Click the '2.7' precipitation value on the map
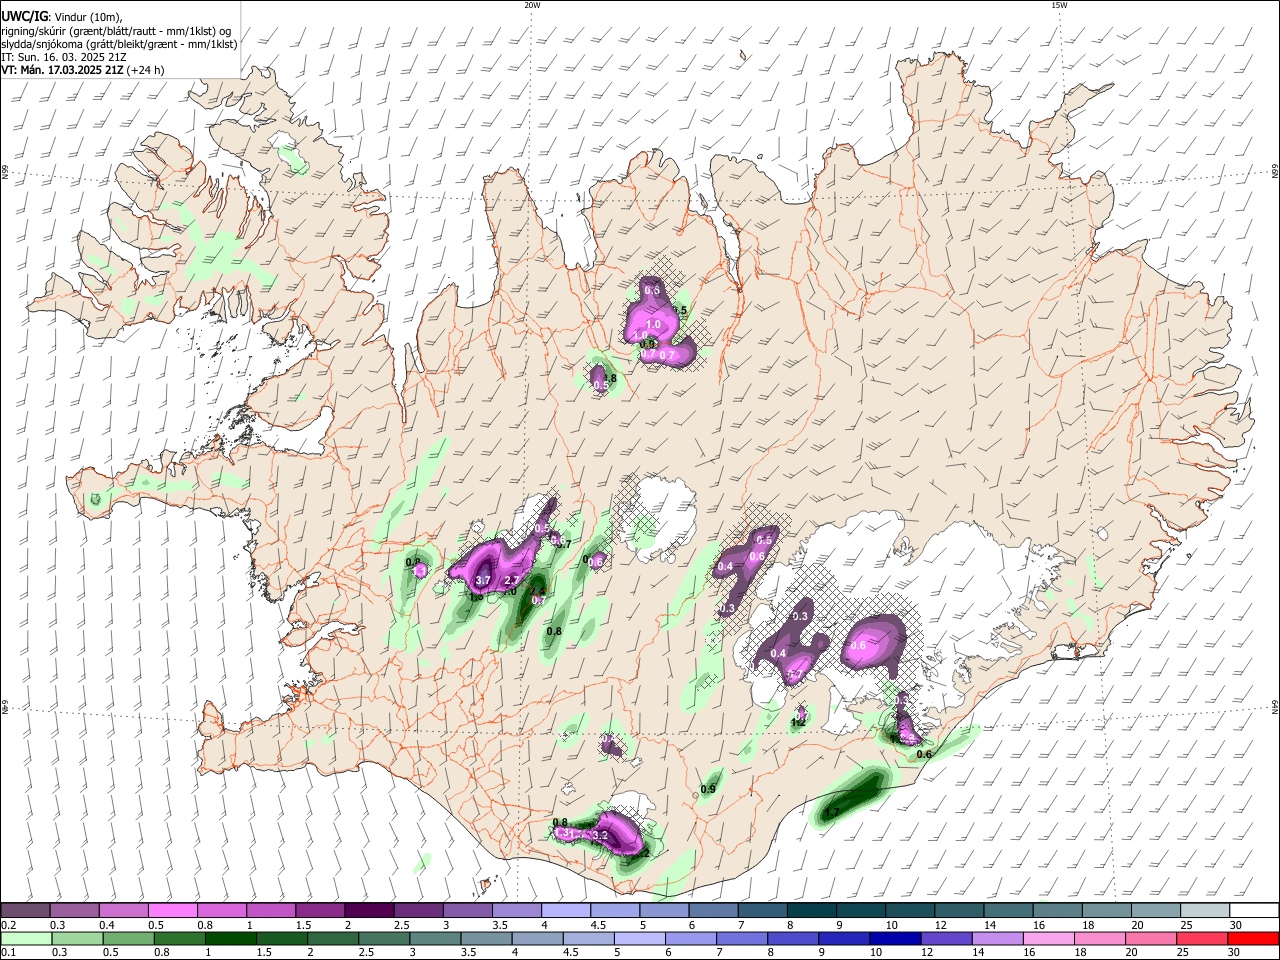Viewport: 1280px width, 960px height. point(510,580)
